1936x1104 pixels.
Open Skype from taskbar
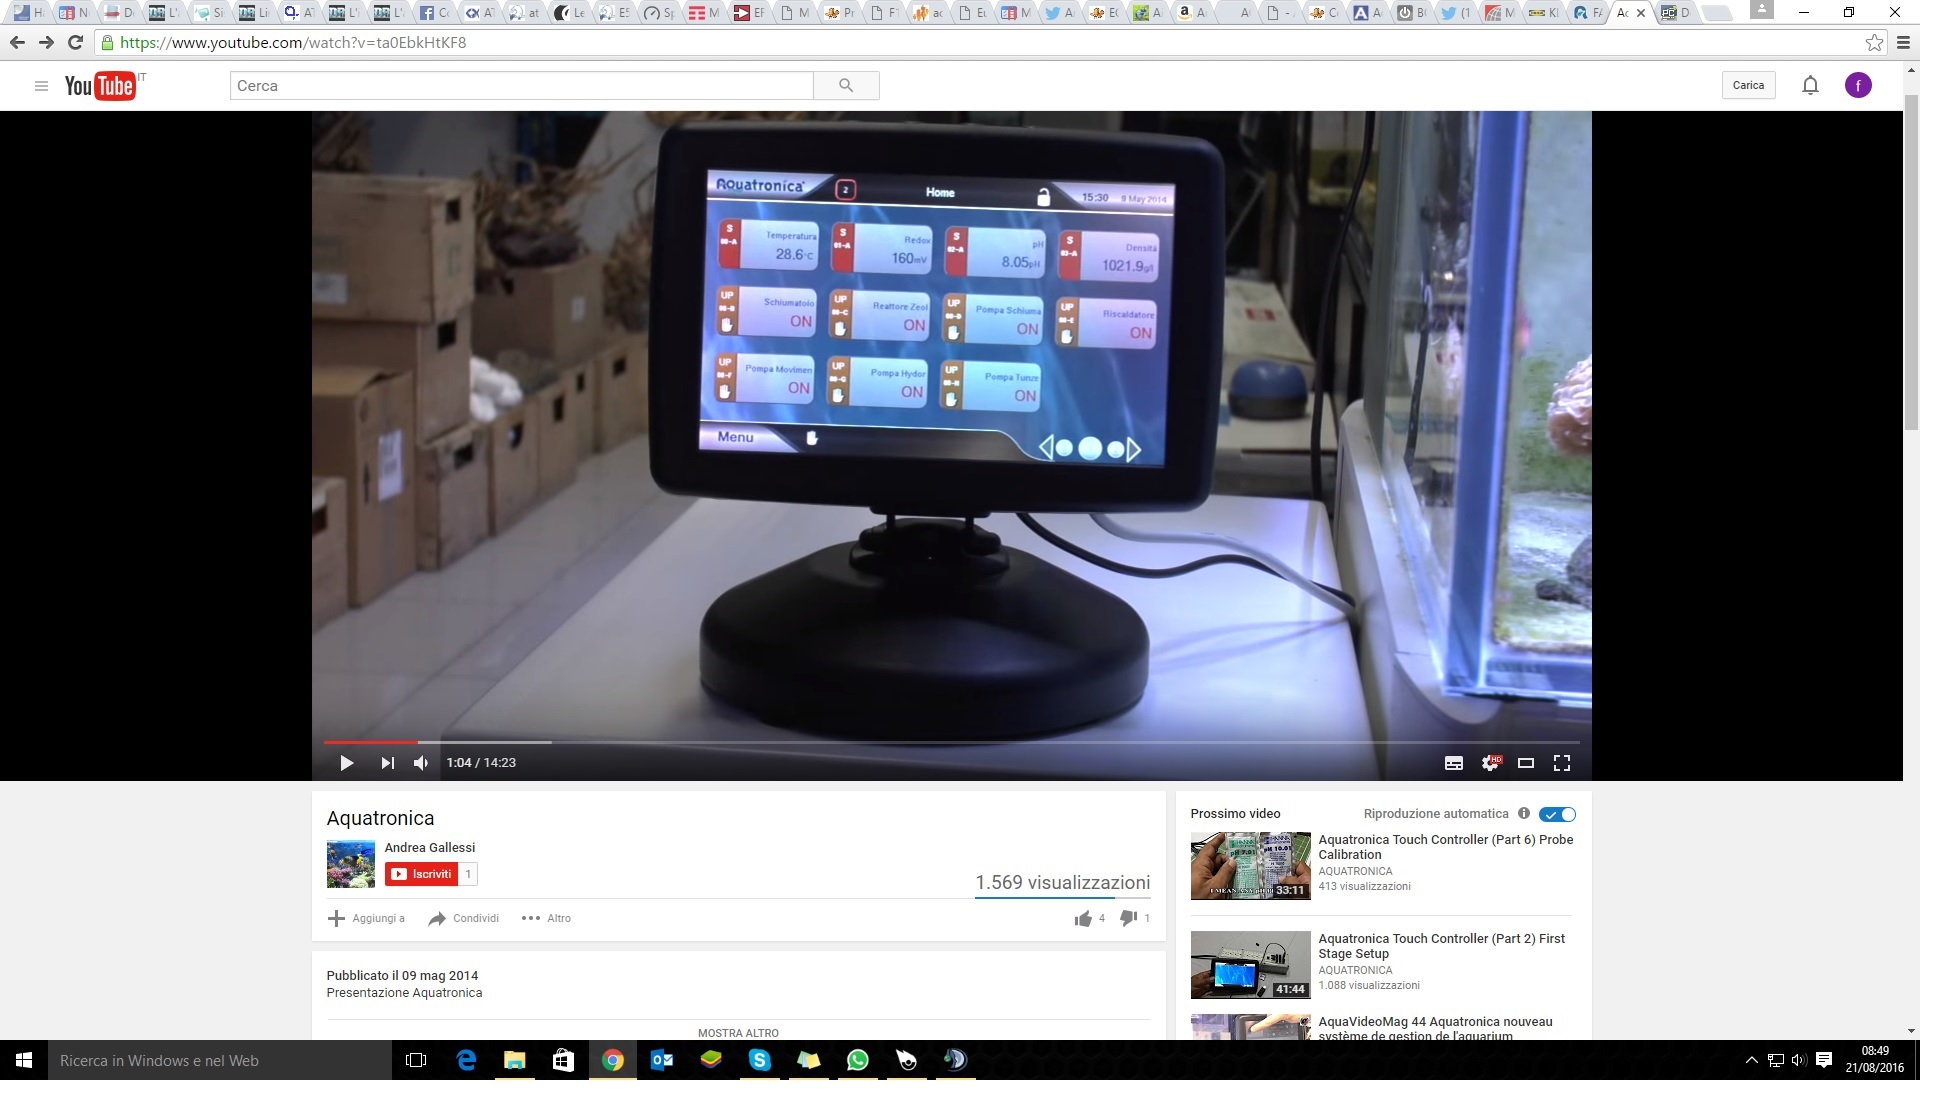[760, 1060]
